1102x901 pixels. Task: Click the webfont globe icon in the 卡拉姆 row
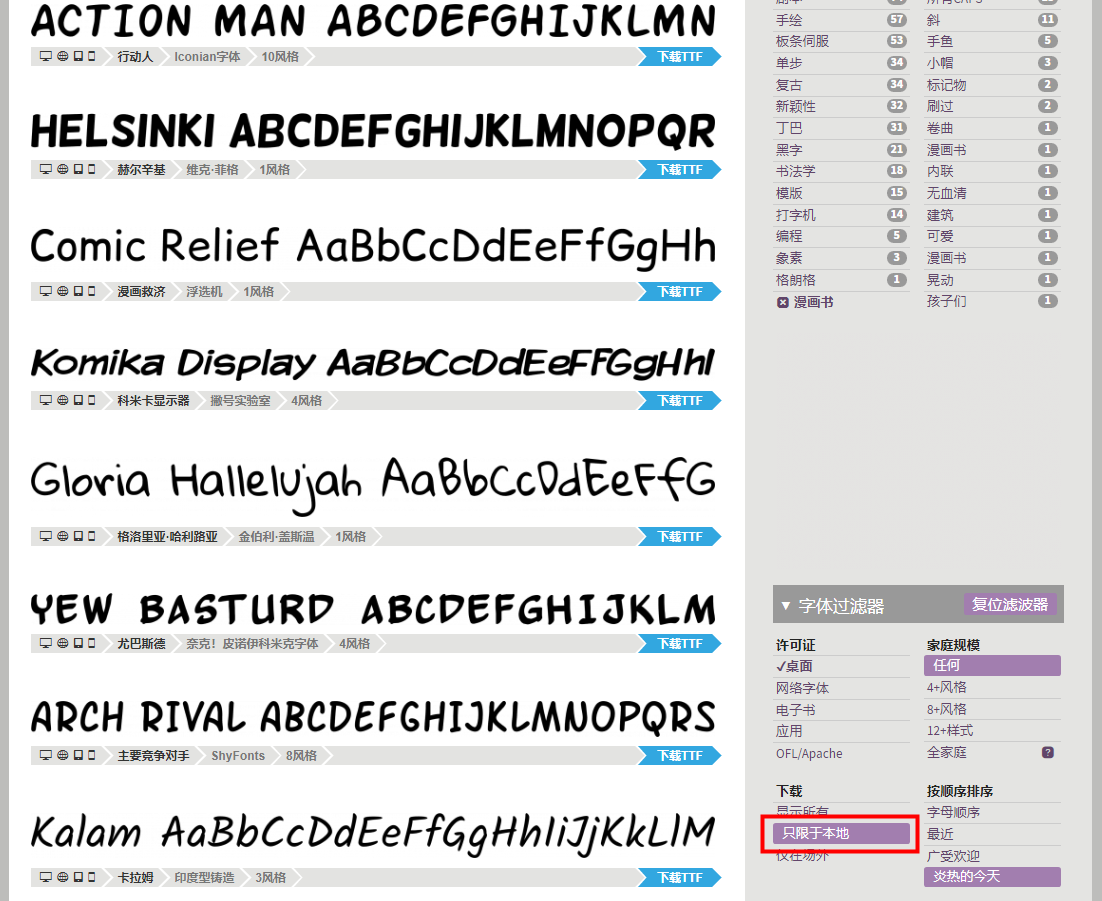point(63,877)
